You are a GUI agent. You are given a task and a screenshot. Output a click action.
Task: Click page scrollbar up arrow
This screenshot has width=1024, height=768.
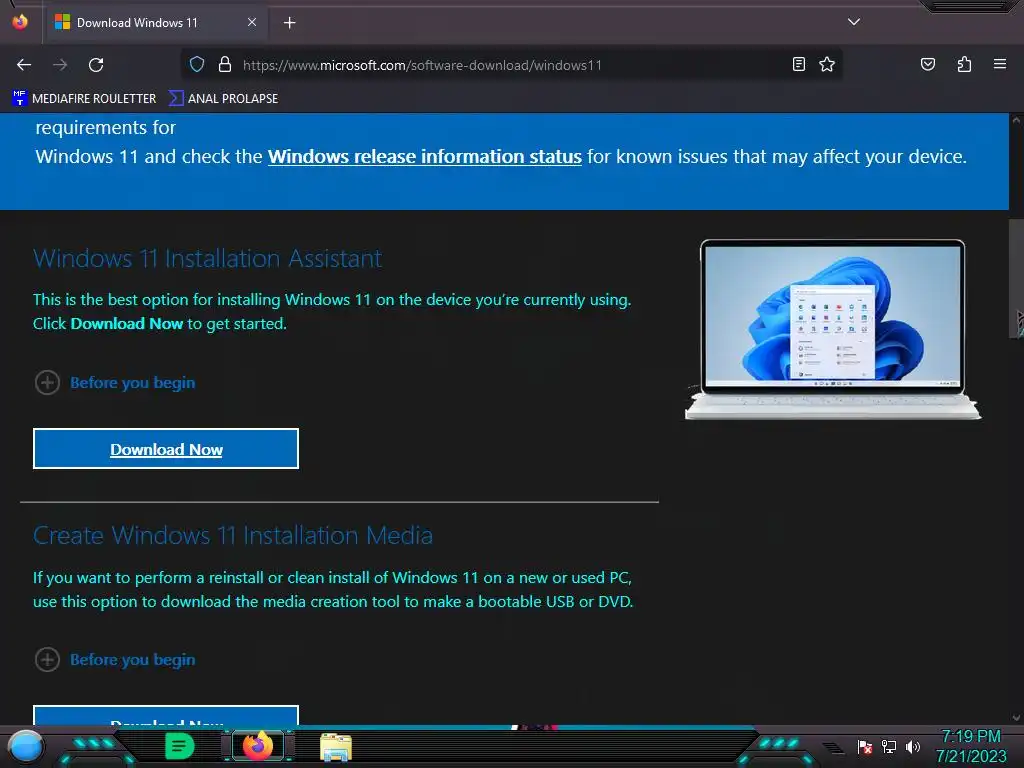pos(1016,120)
